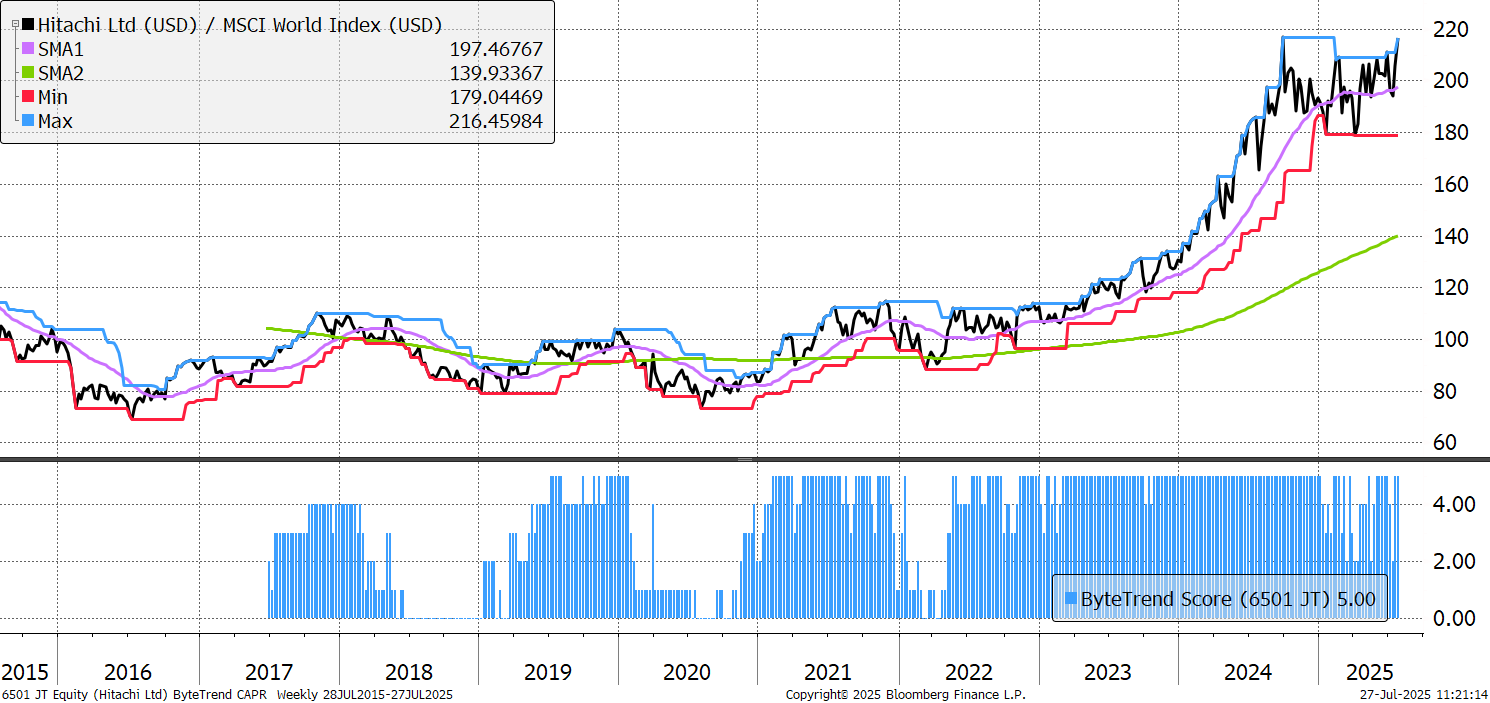Click the '6501 JT Equity (Hitachi Ltd) ByteTrend CAPR' footer text
Screen dimensions: 1490x703
point(136,694)
